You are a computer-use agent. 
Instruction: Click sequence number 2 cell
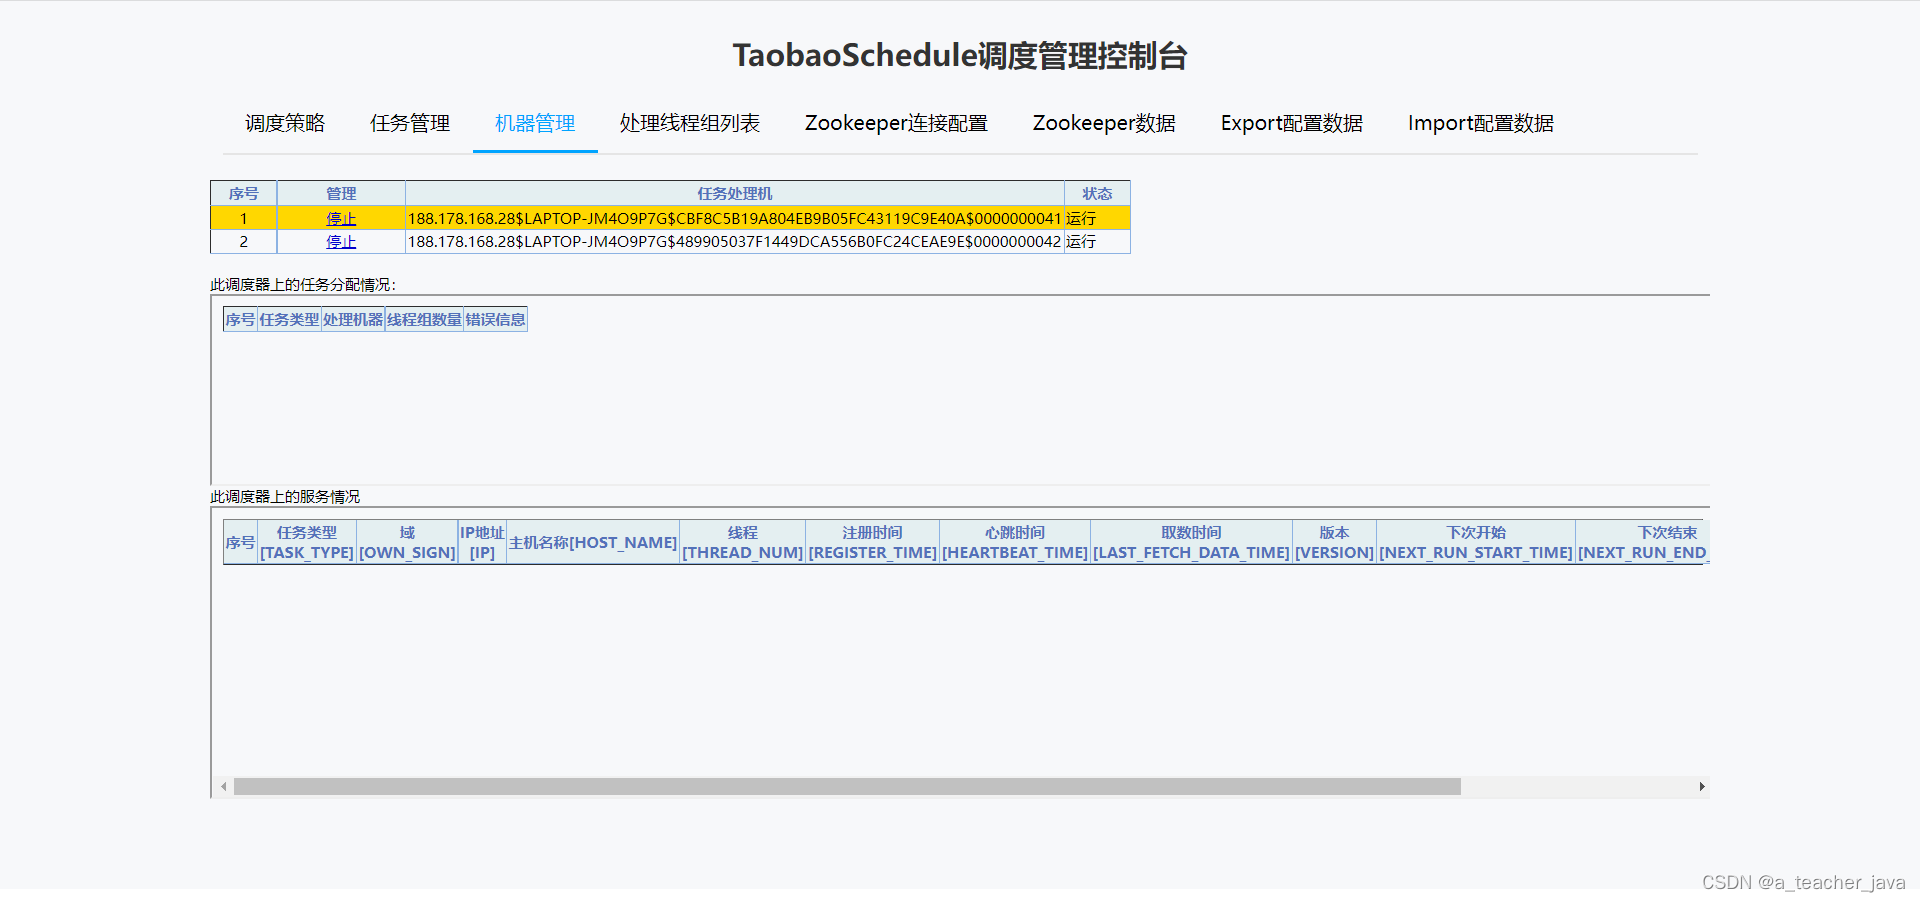pyautogui.click(x=243, y=241)
